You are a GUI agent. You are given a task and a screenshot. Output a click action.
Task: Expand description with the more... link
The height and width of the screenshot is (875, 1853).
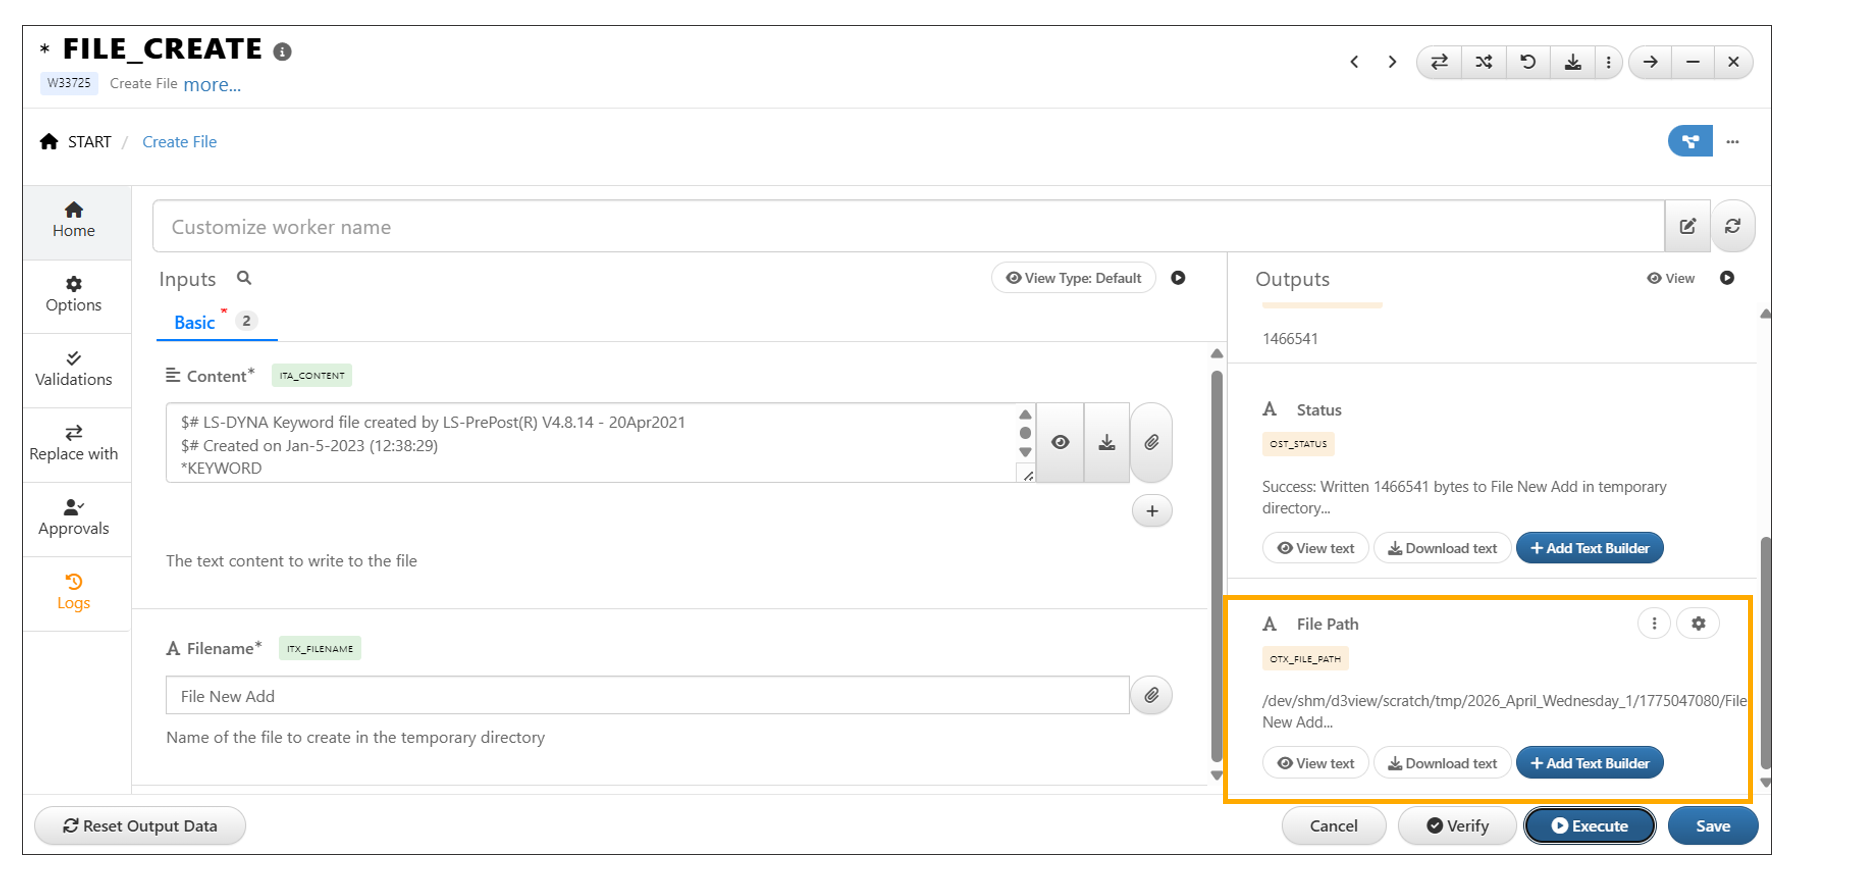[x=212, y=85]
